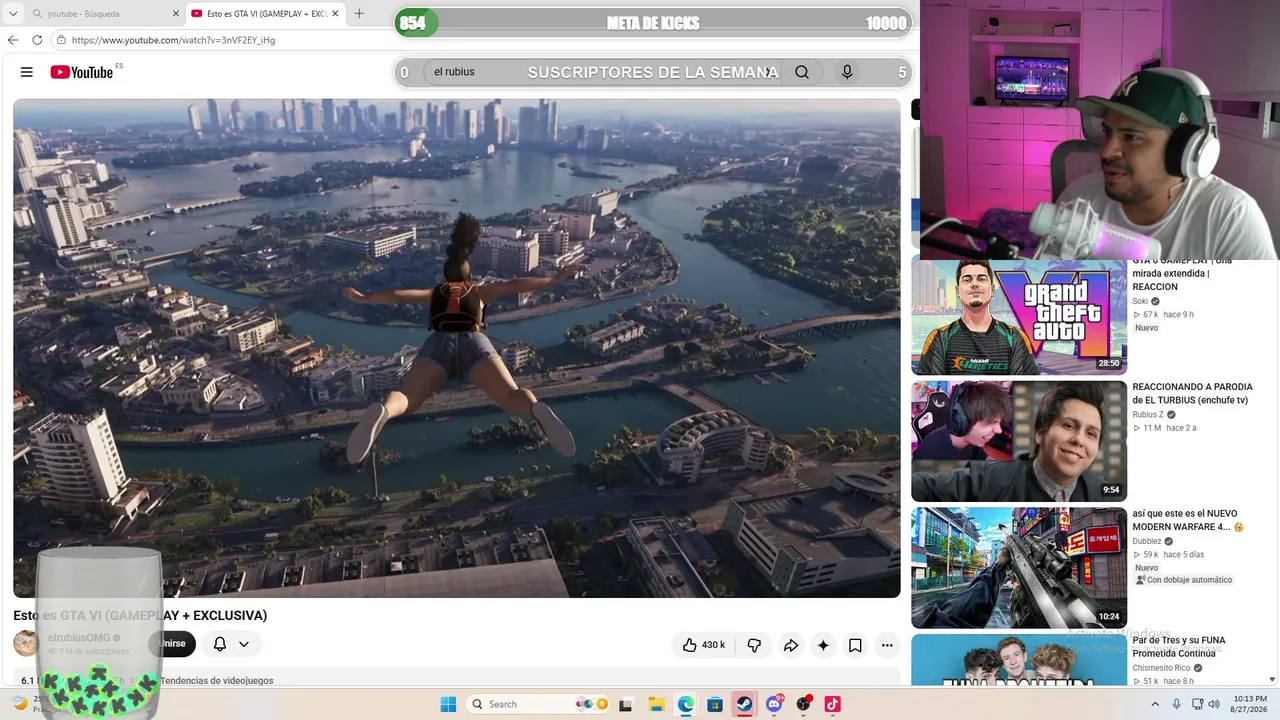Like the video with thumbs-up 430 k

(x=704, y=645)
